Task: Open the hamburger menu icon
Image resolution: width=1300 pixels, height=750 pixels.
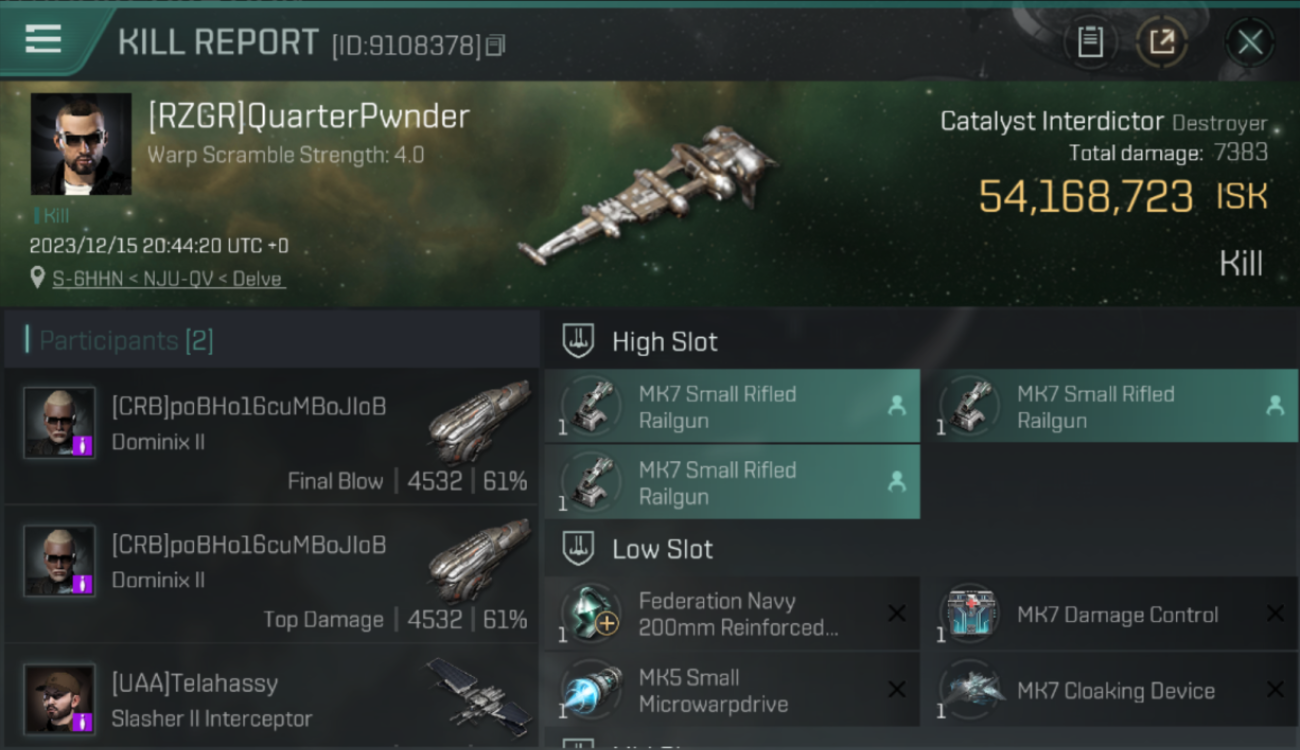Action: coord(43,39)
